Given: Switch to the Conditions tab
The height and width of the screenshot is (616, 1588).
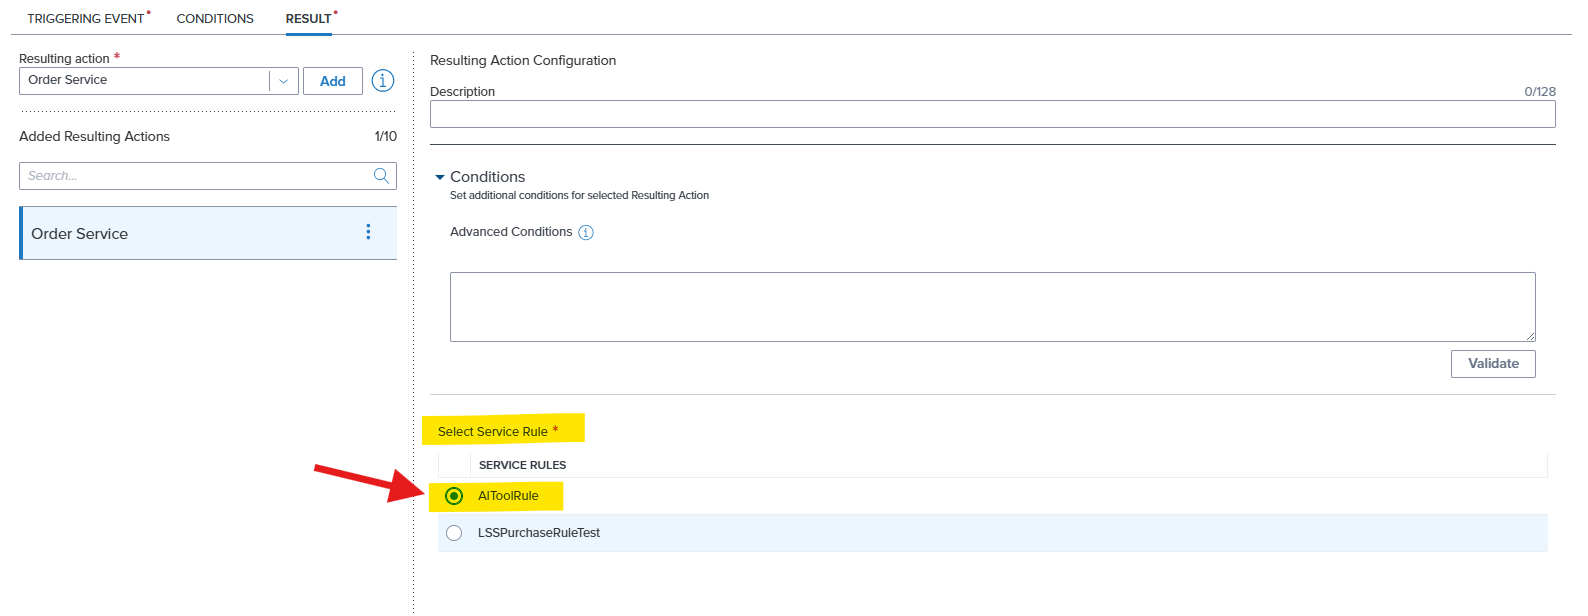Looking at the screenshot, I should [x=215, y=18].
